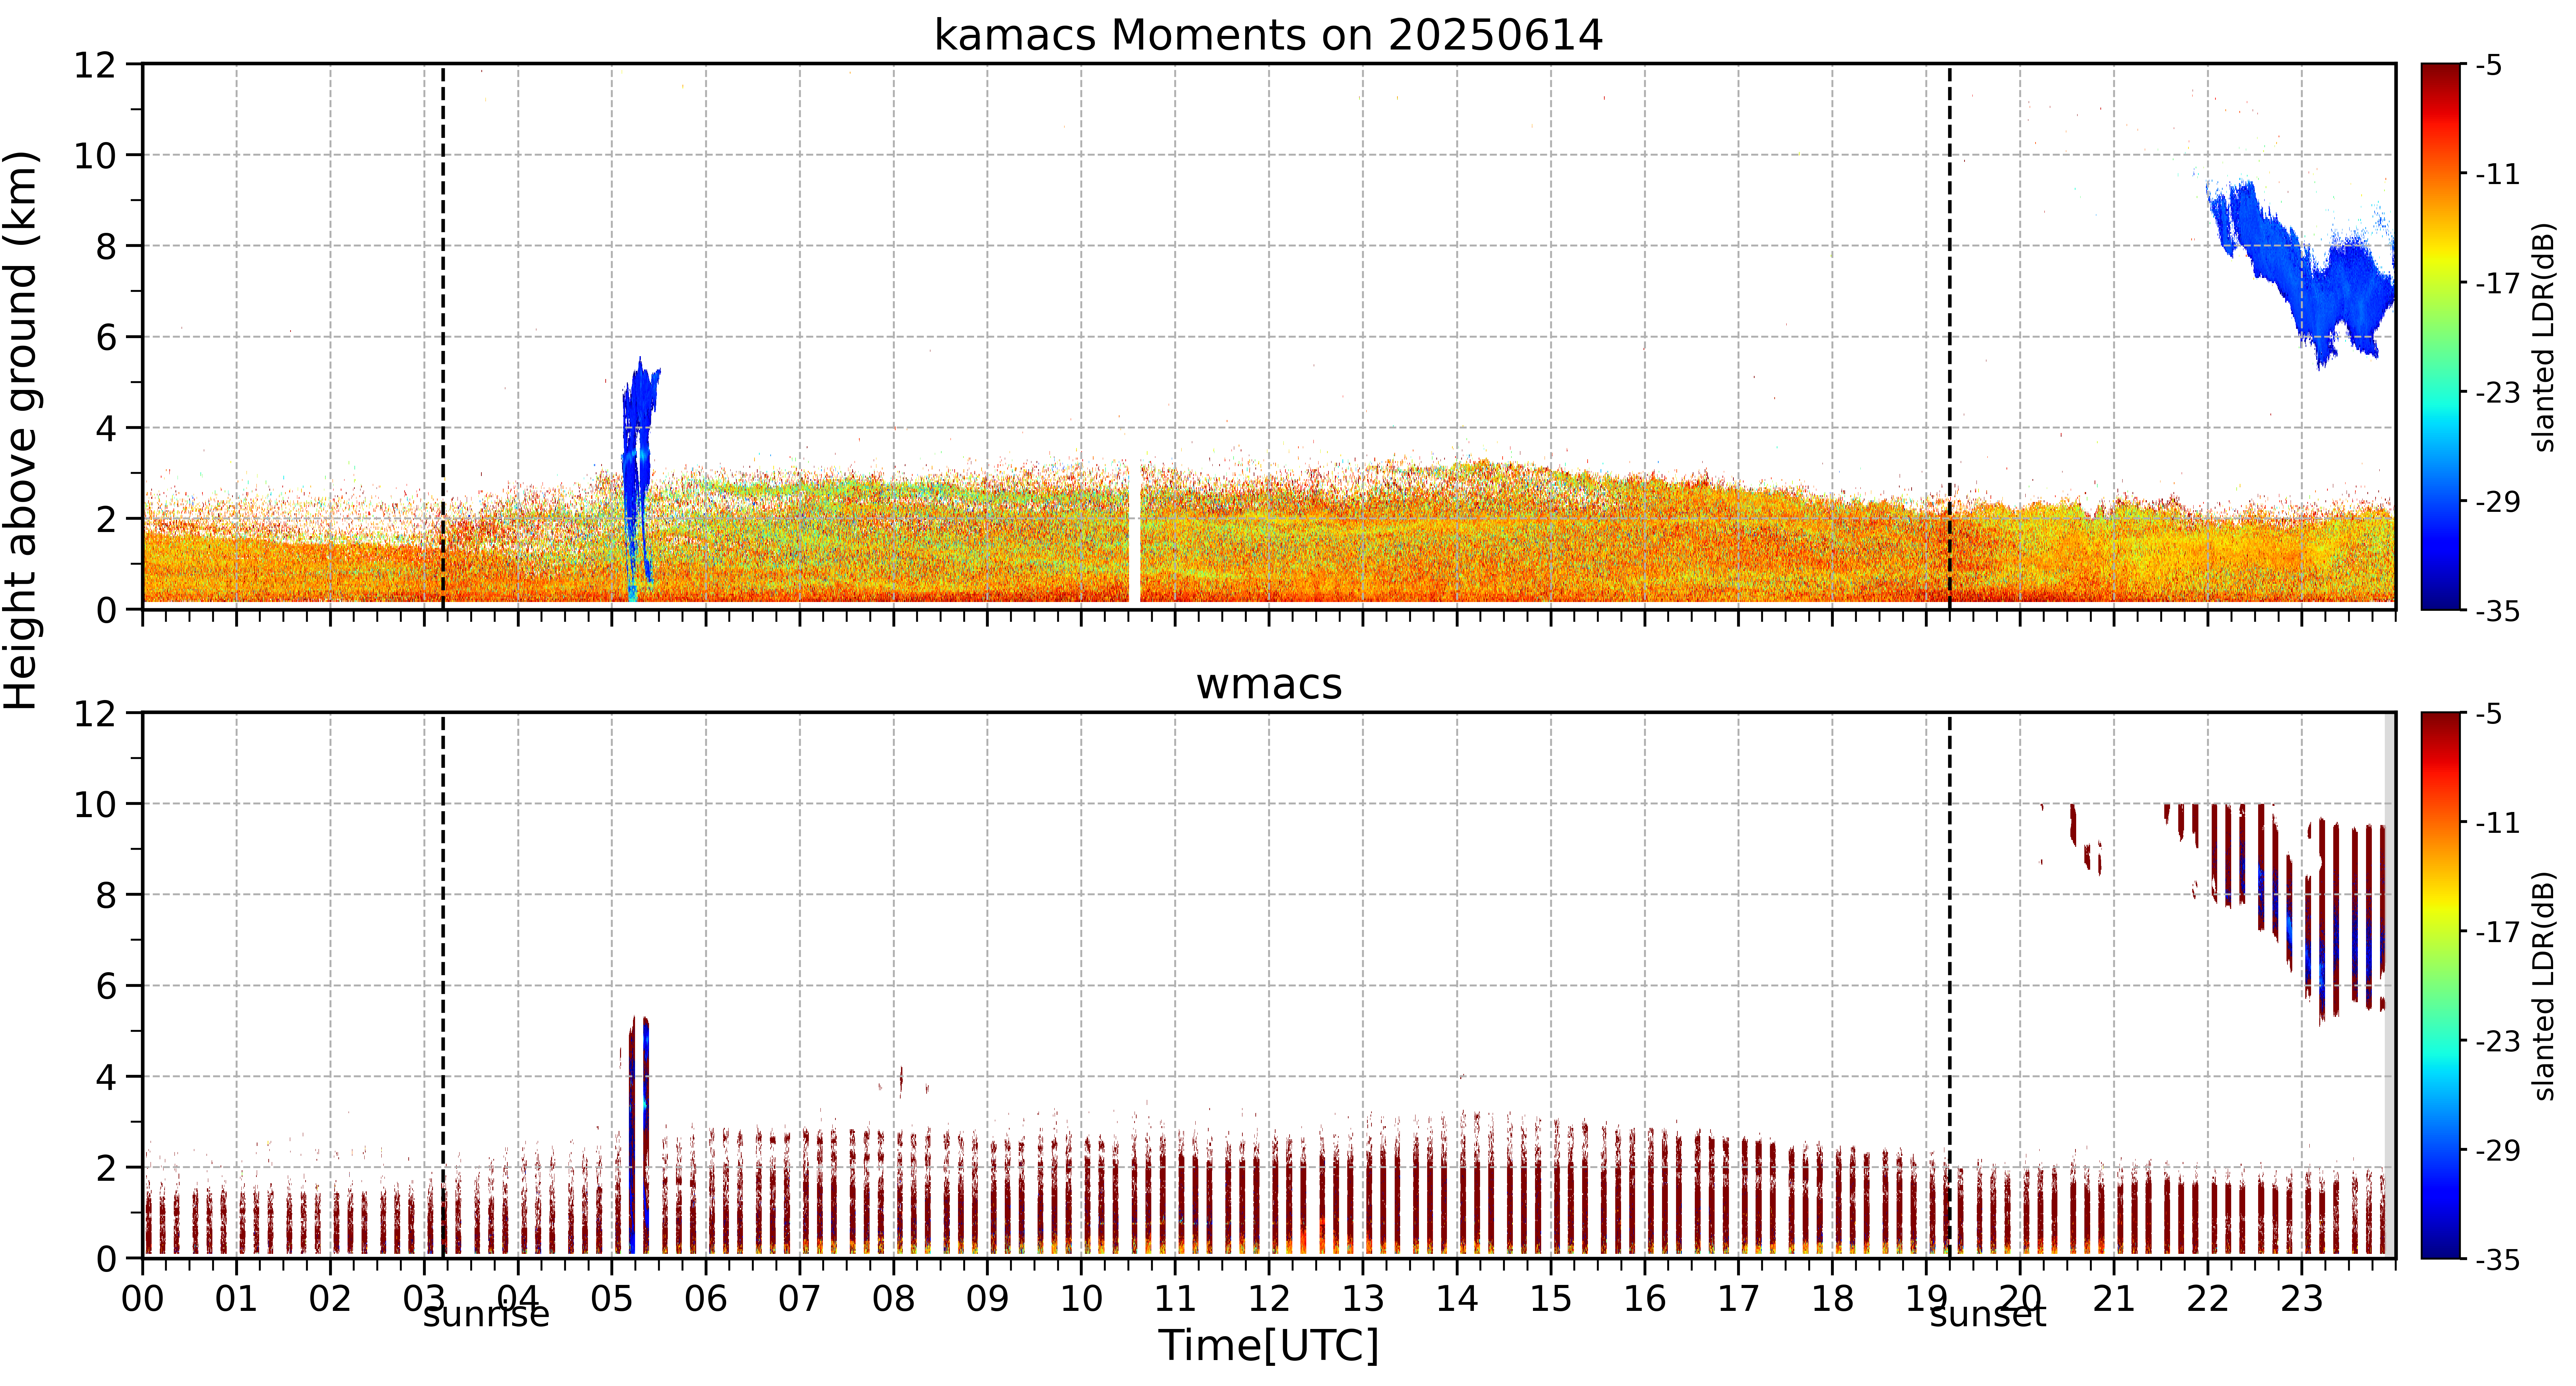Click the tall echo column near 05 UTC in wmacs
This screenshot has width=2576, height=1386.
pos(639,1135)
